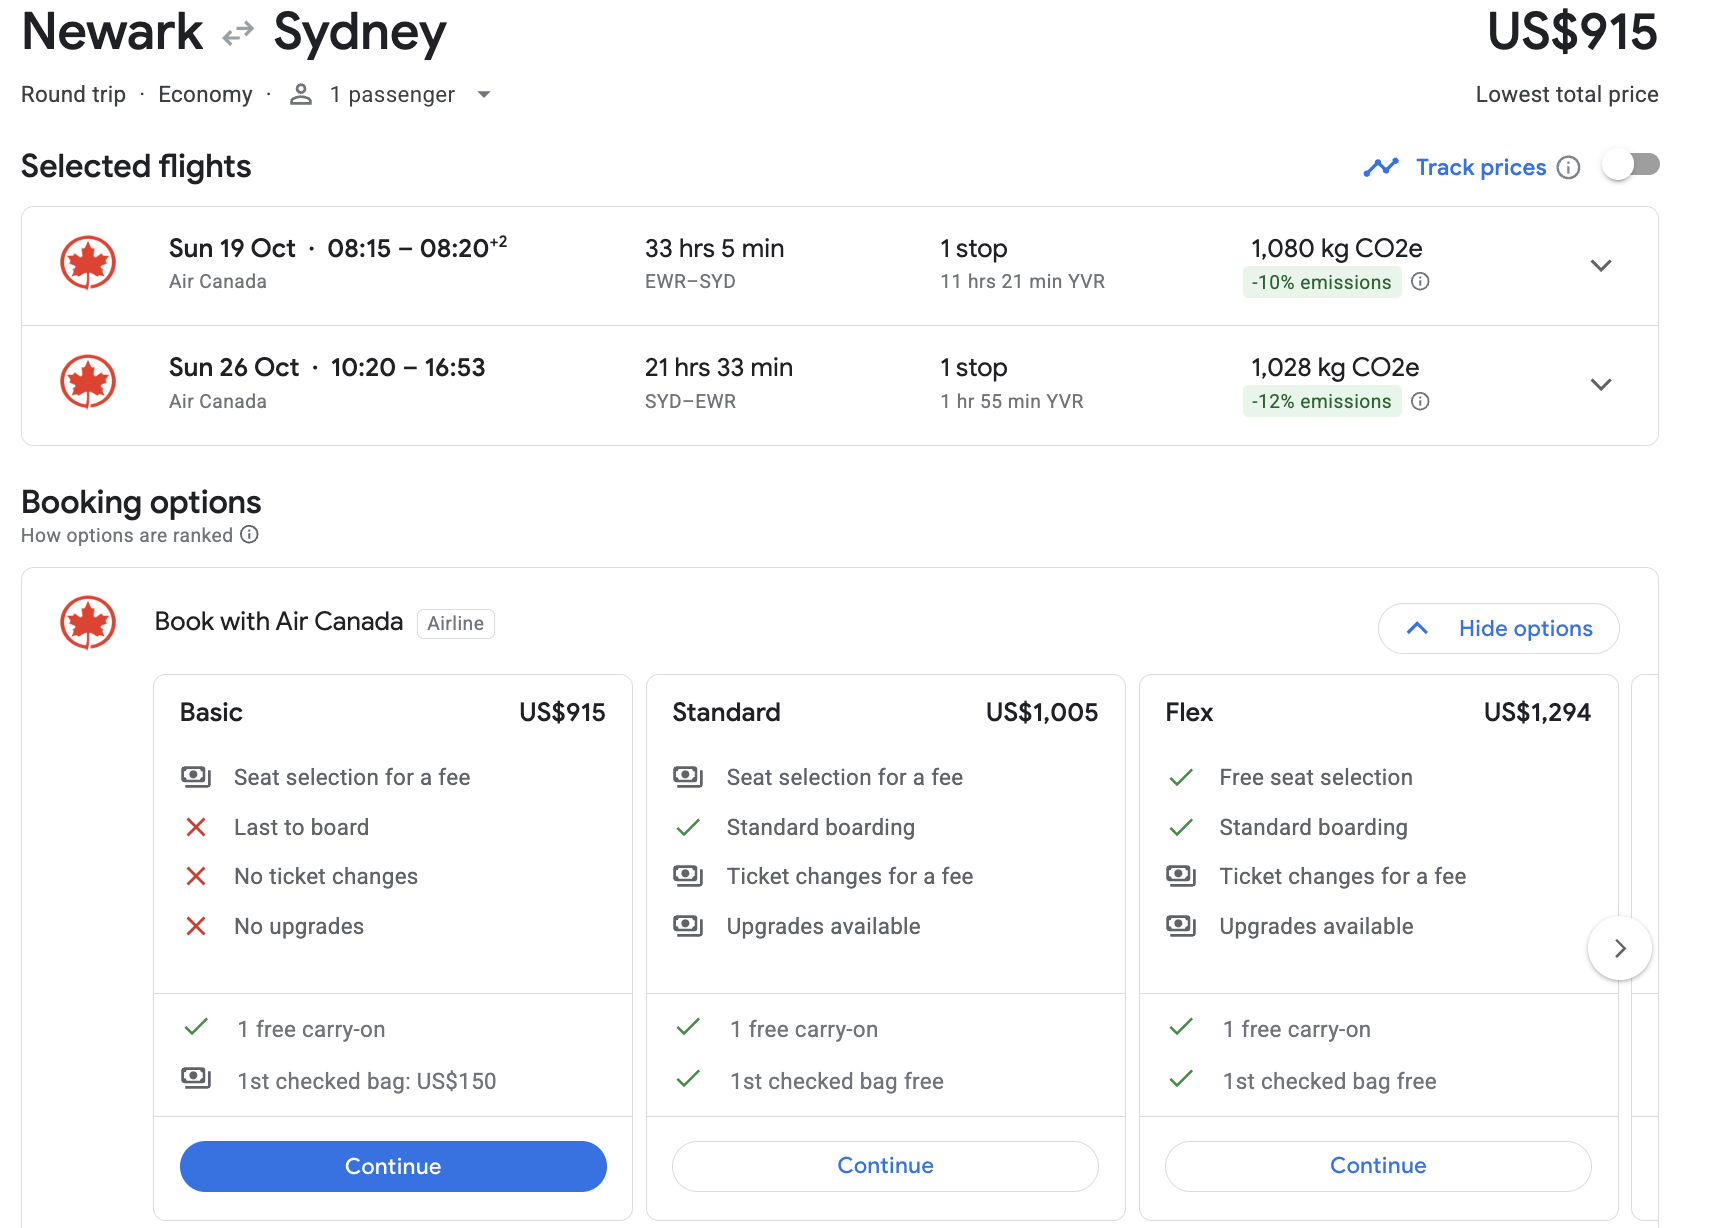This screenshot has width=1718, height=1228.
Task: Click Basic seat selection fee icon
Action: [x=196, y=777]
